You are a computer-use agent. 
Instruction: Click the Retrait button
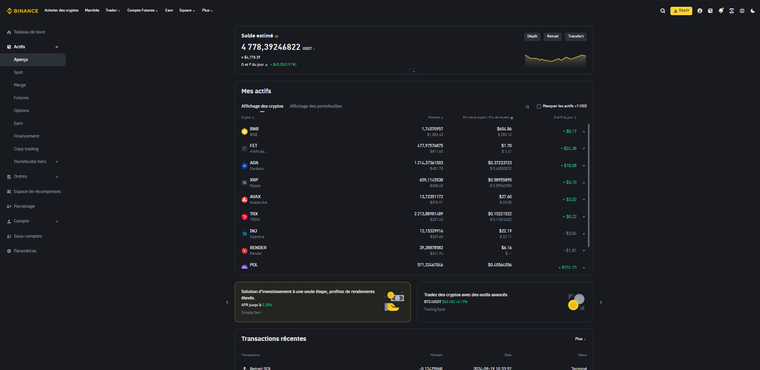click(553, 36)
